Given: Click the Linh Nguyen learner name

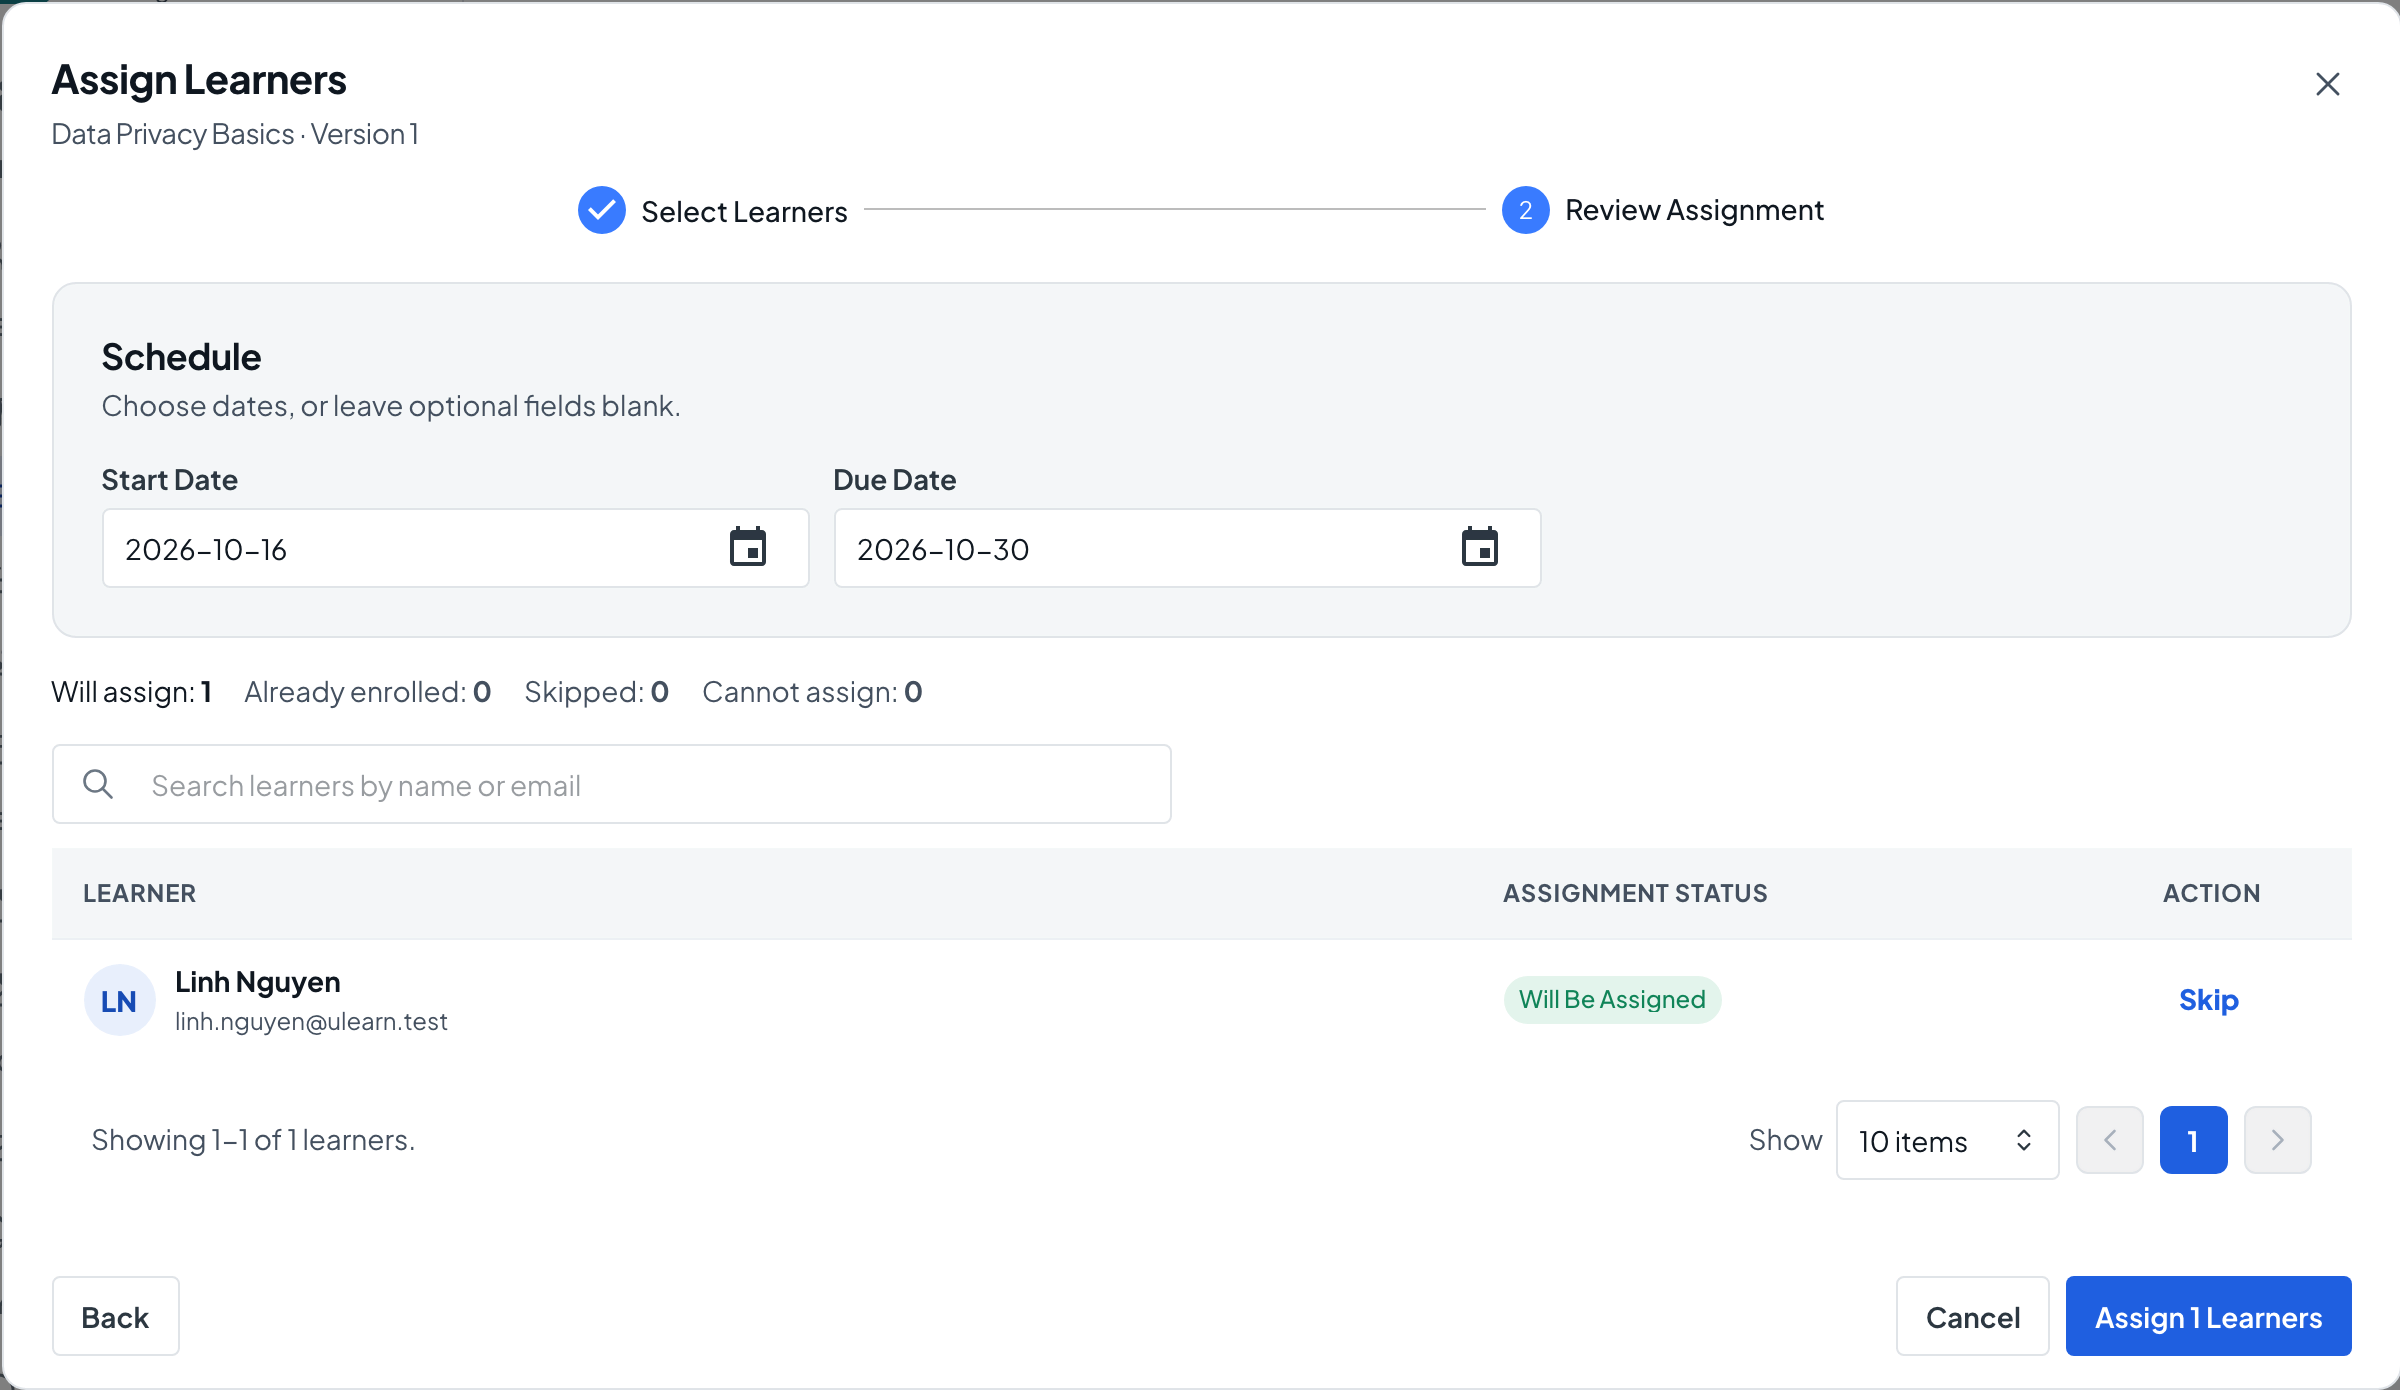Looking at the screenshot, I should point(257,982).
